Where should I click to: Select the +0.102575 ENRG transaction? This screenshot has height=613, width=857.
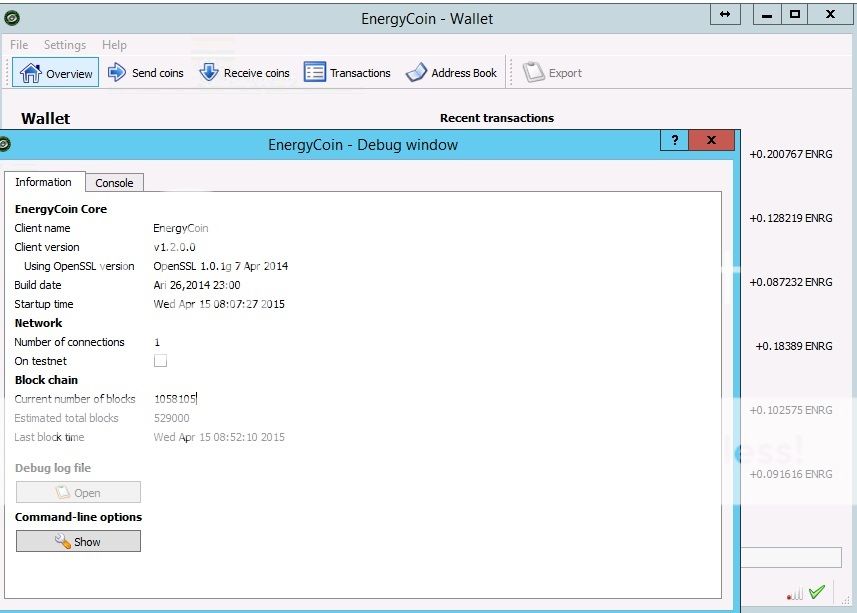tap(791, 410)
